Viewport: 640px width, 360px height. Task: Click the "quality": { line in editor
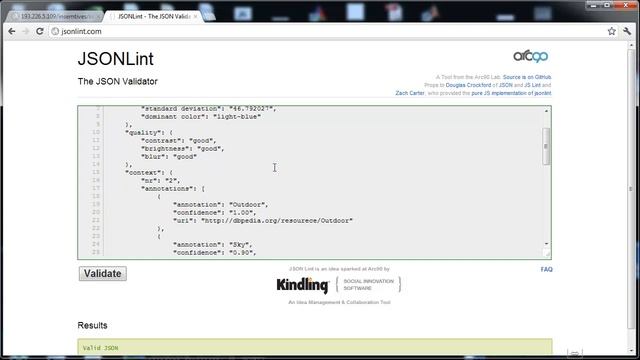tap(149, 133)
